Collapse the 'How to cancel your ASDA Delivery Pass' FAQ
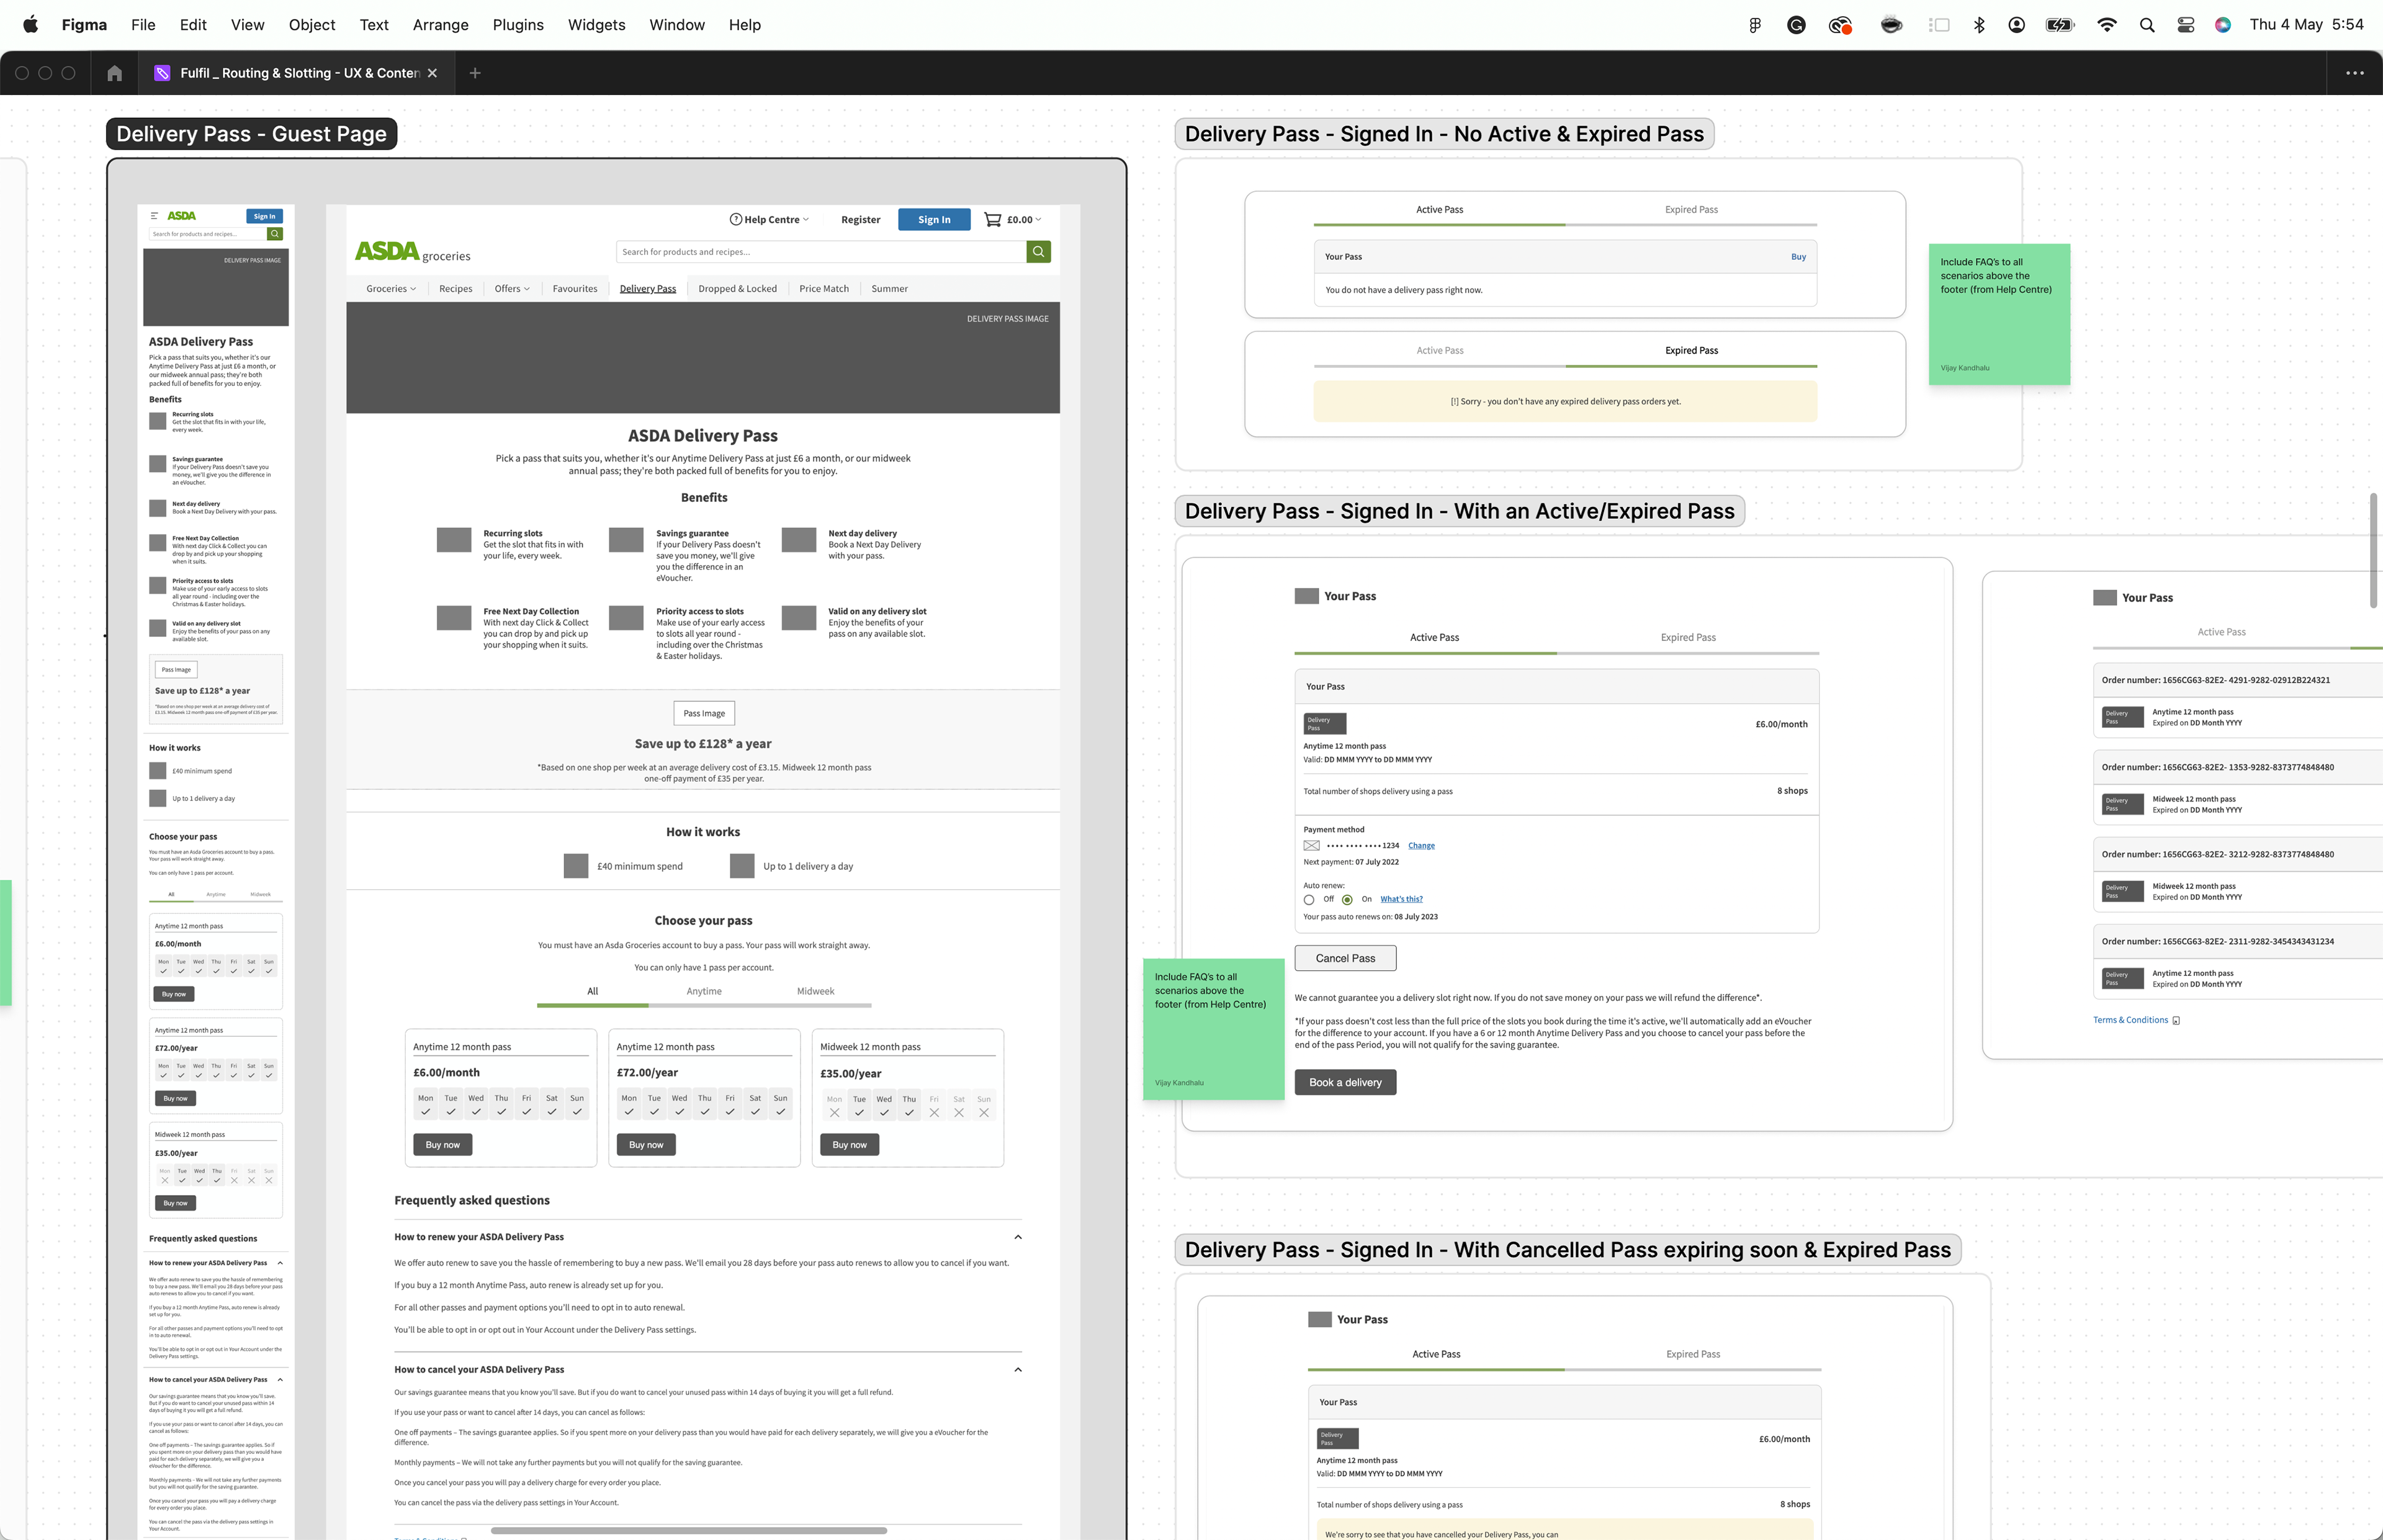 click(1018, 1370)
